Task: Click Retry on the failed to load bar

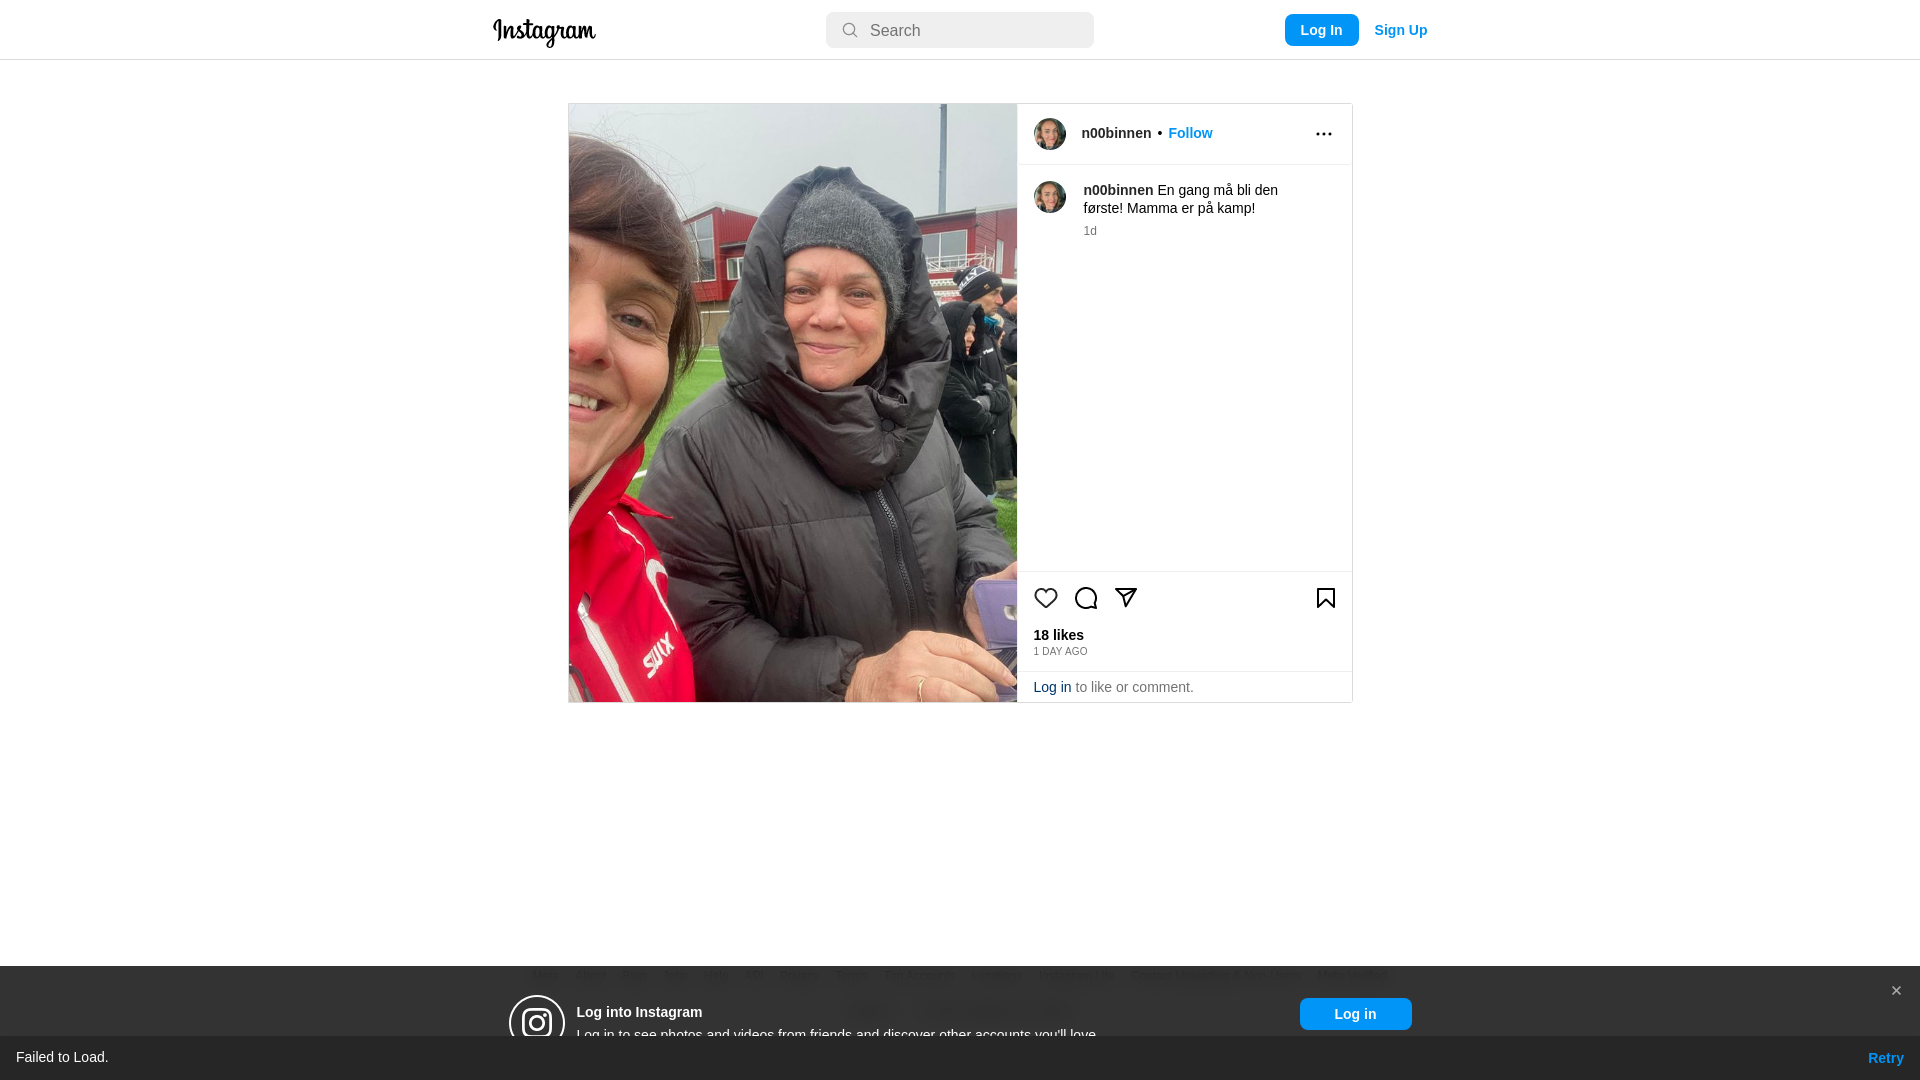Action: pos(1885,1058)
